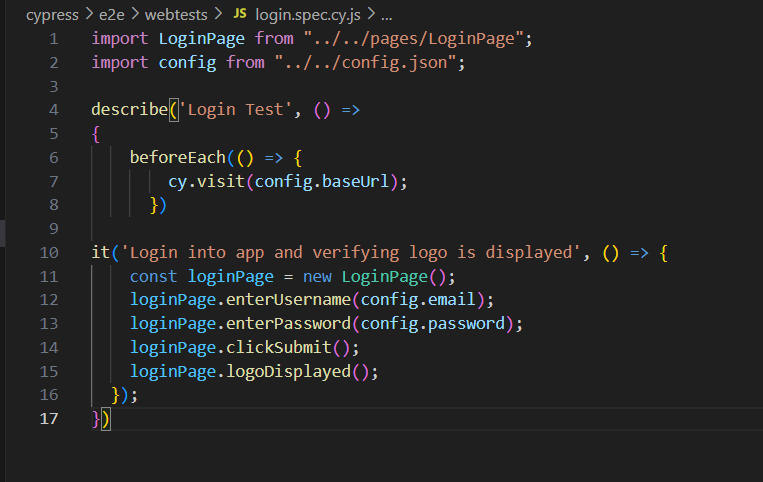The height and width of the screenshot is (482, 763).
Task: Click the 'it' keyword on line 10
Action: tap(101, 252)
